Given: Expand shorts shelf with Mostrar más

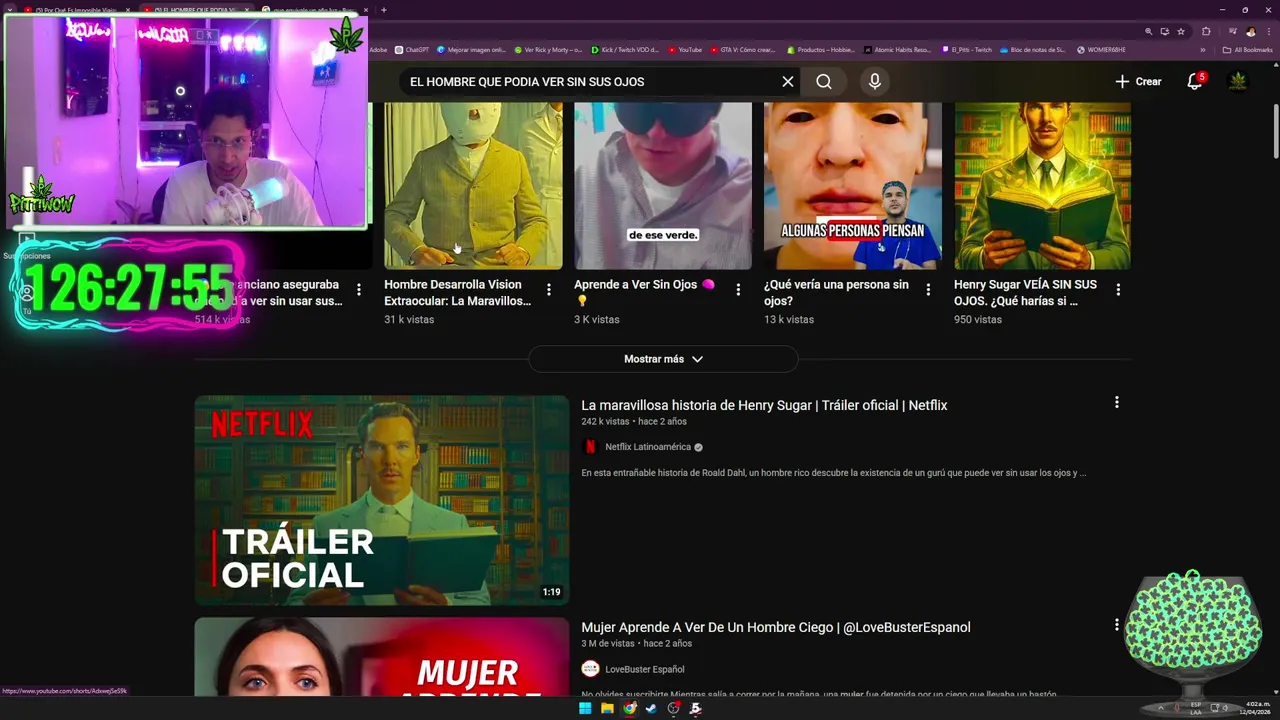Looking at the screenshot, I should (663, 359).
